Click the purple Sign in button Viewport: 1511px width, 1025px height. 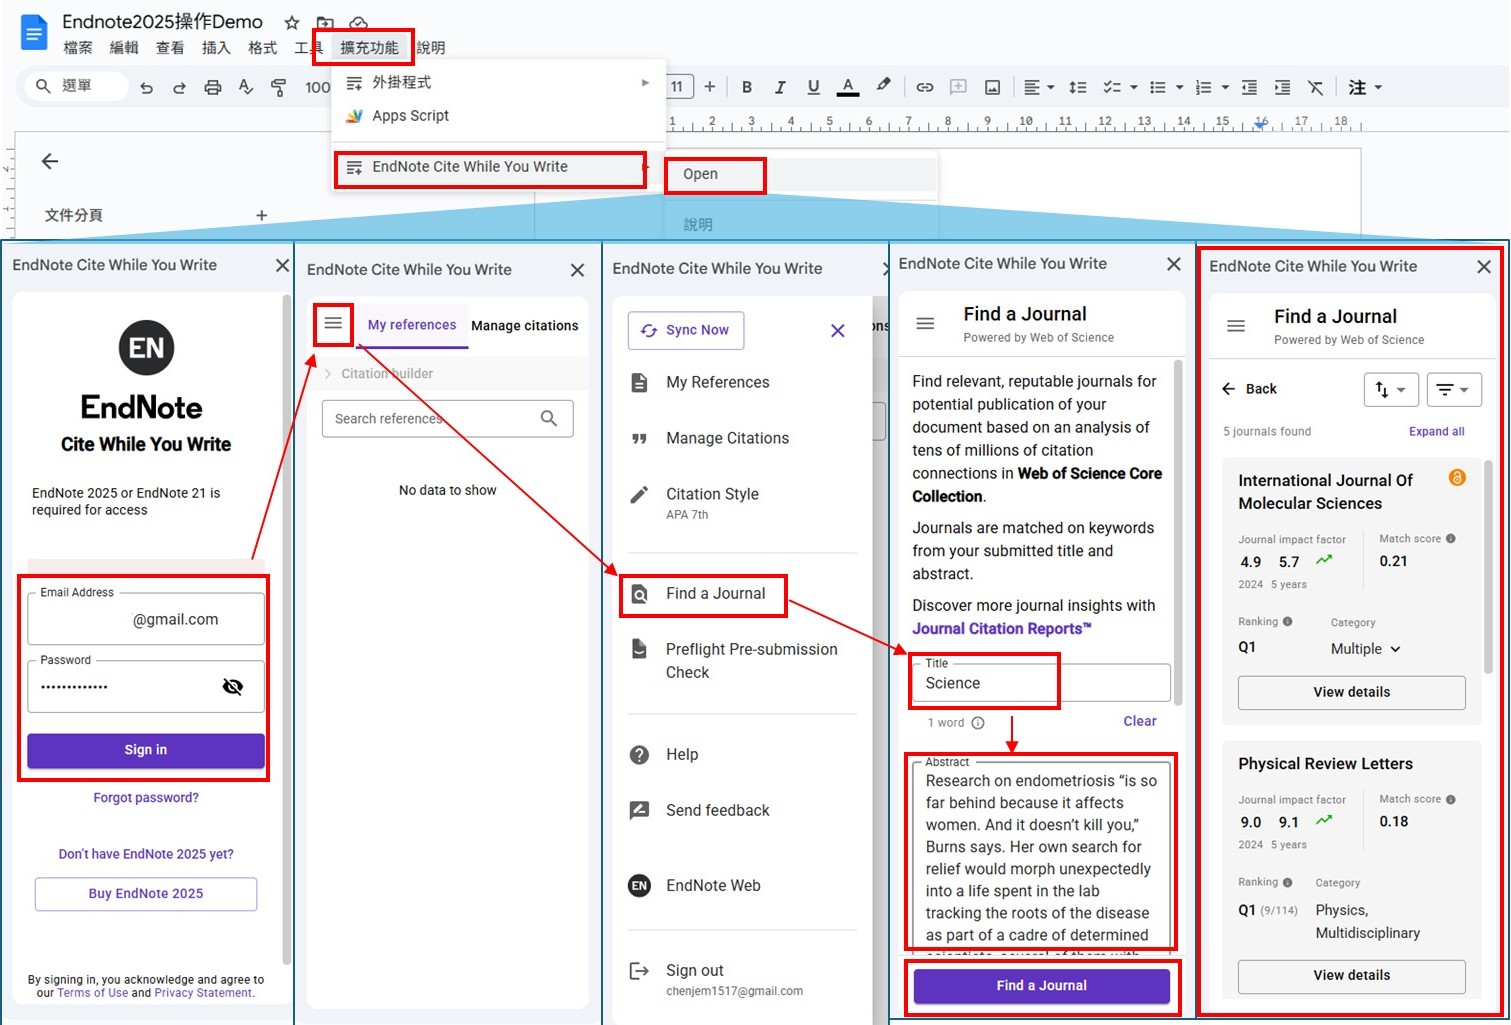(146, 750)
